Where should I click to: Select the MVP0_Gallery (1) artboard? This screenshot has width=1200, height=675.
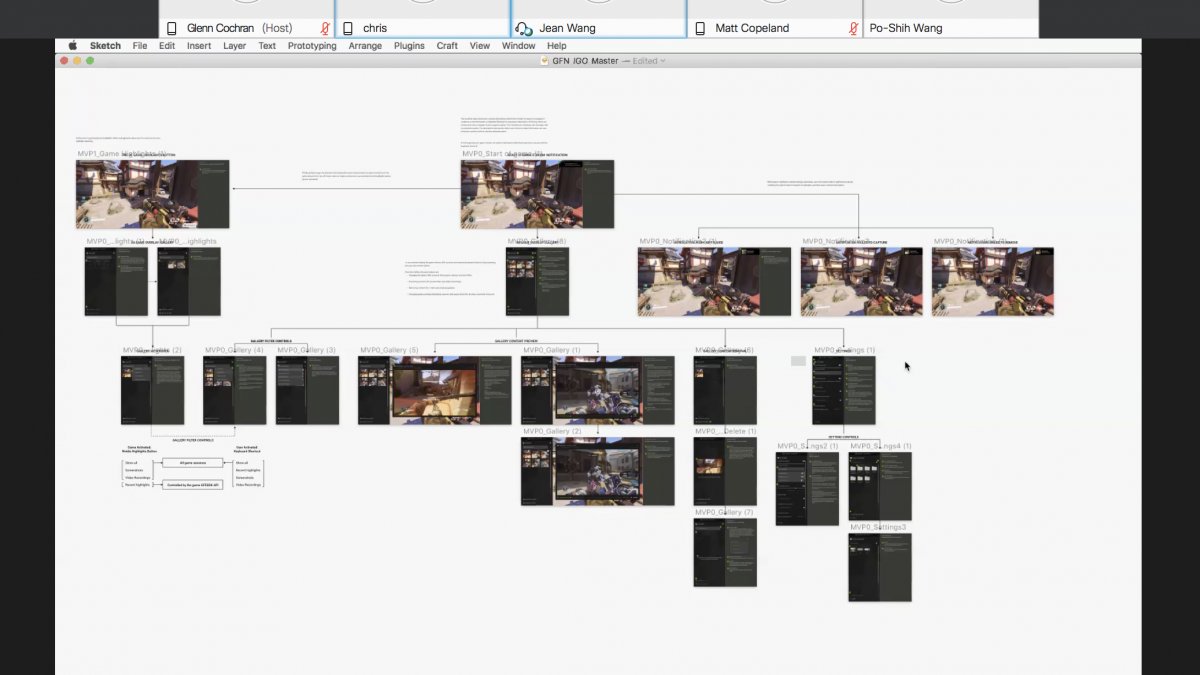click(x=598, y=390)
